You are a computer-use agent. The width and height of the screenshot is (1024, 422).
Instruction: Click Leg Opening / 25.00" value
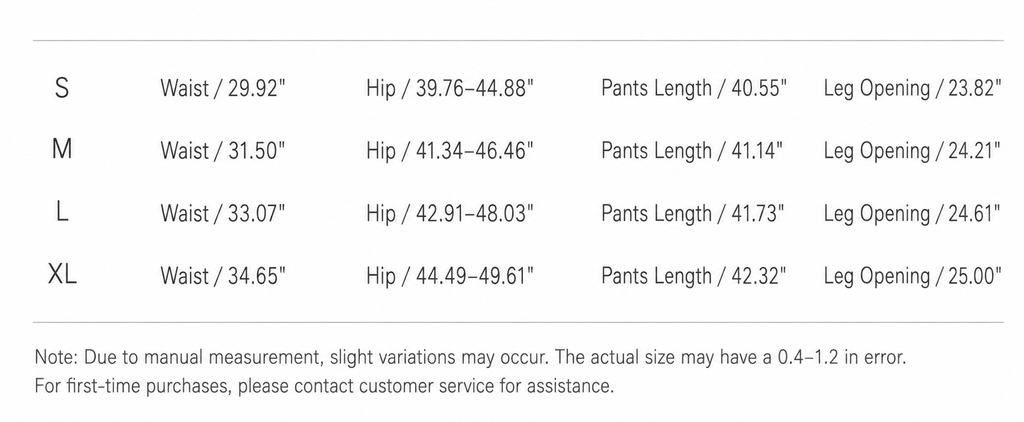(x=913, y=276)
